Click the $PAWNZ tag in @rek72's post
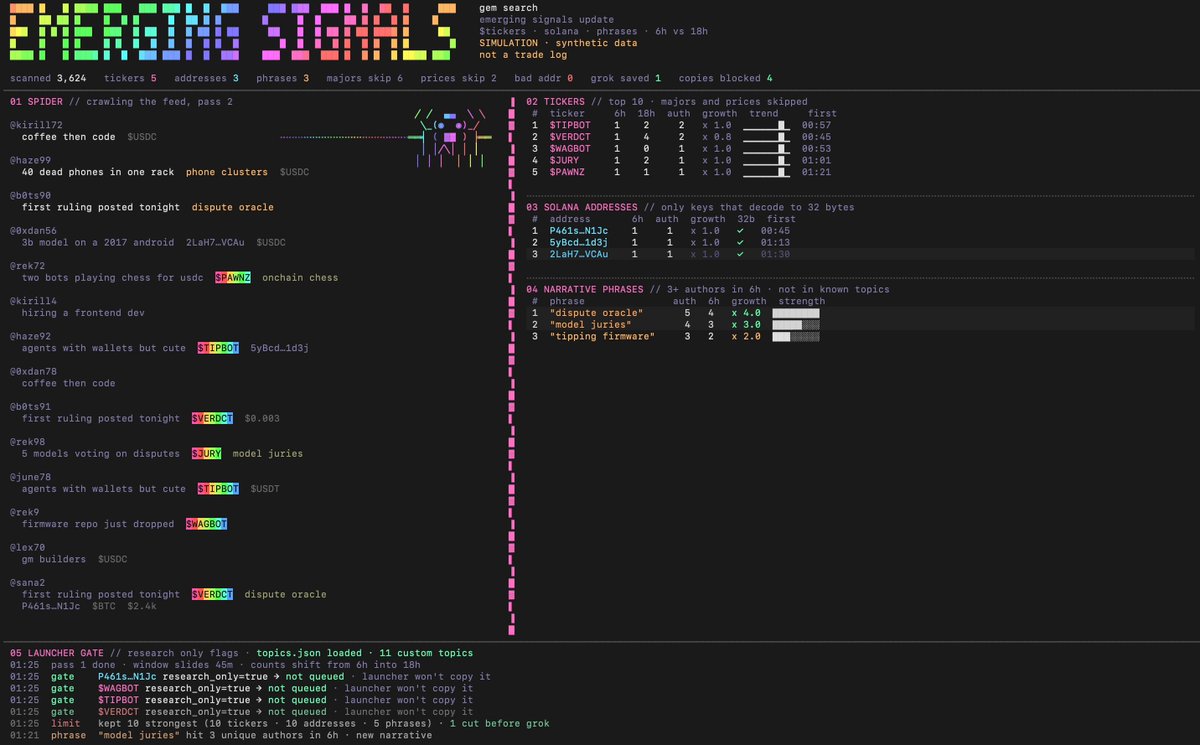 click(x=233, y=277)
